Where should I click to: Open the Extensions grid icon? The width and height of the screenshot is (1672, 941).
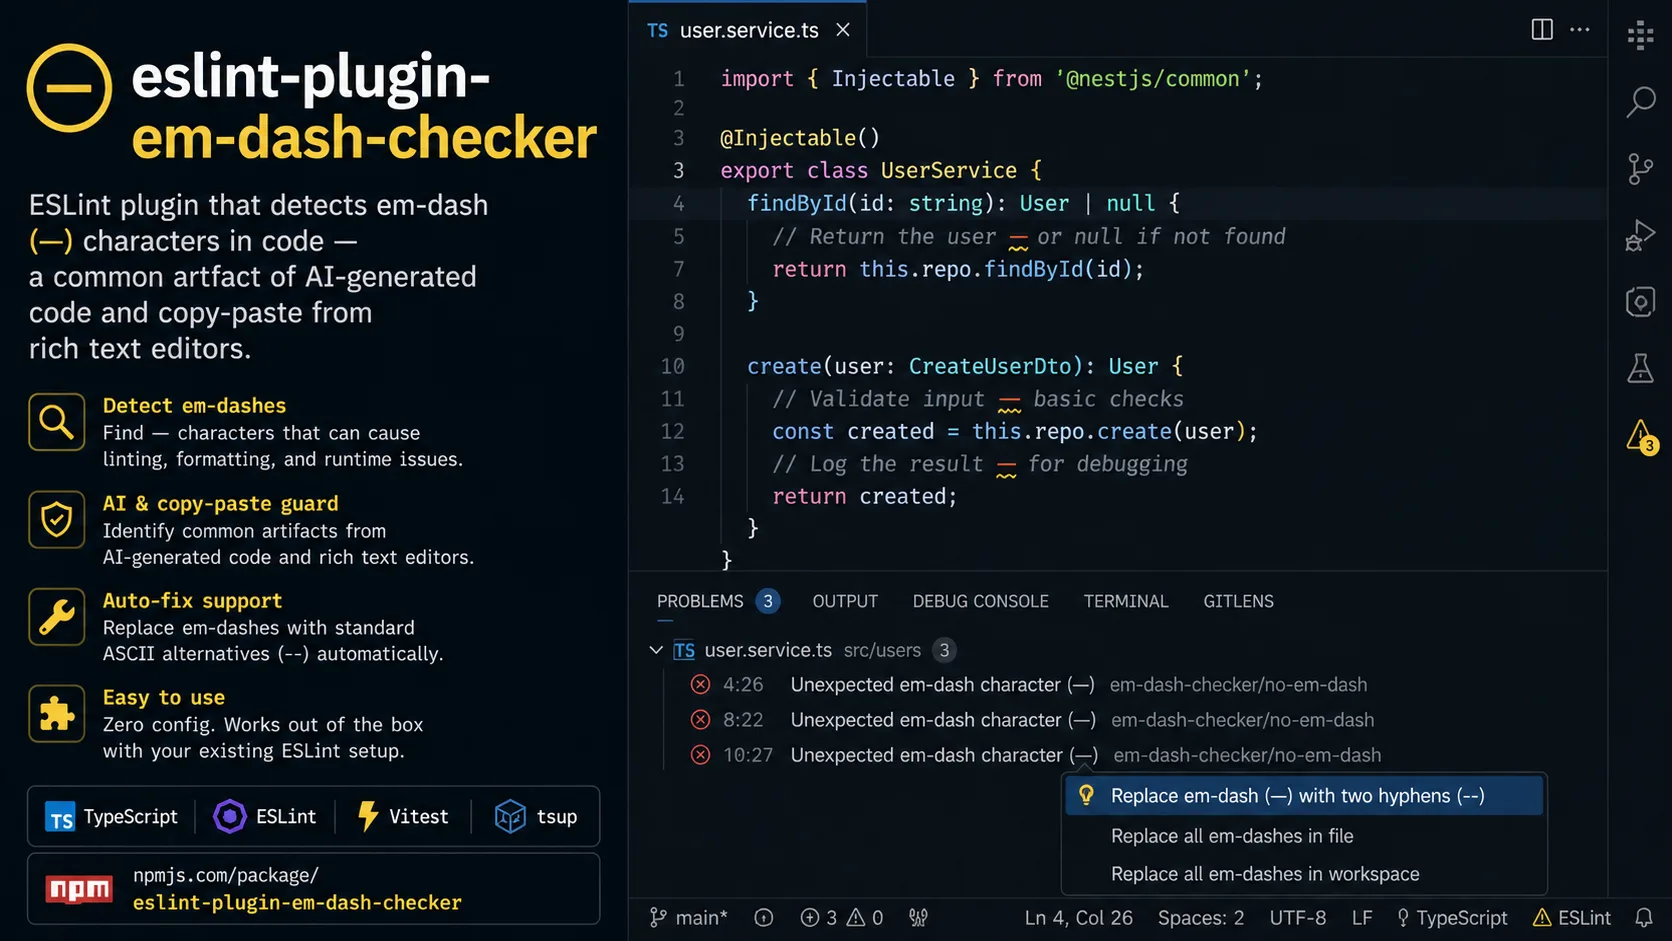click(1641, 35)
